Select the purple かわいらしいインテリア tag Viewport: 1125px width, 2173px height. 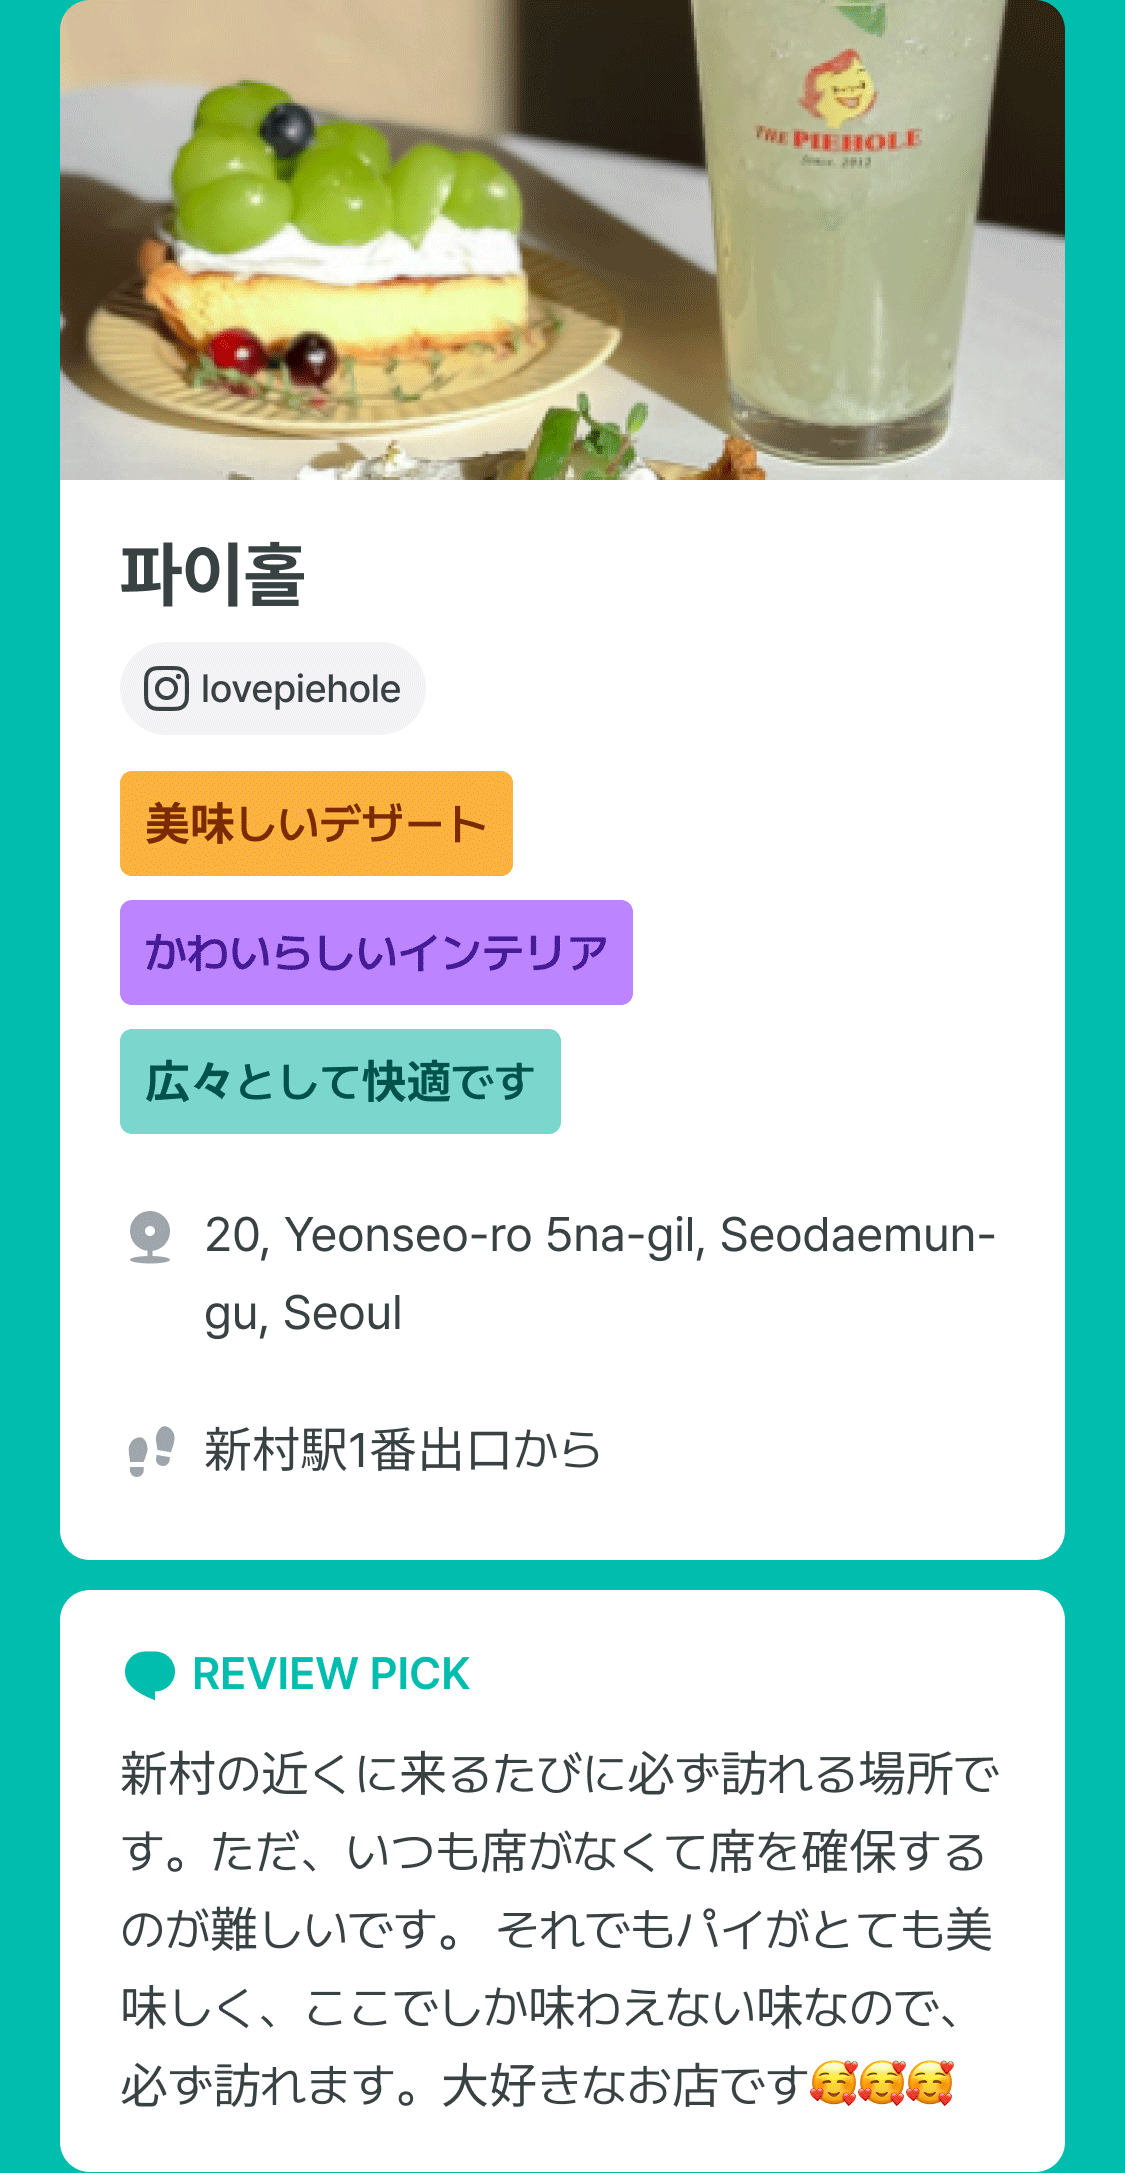click(376, 953)
